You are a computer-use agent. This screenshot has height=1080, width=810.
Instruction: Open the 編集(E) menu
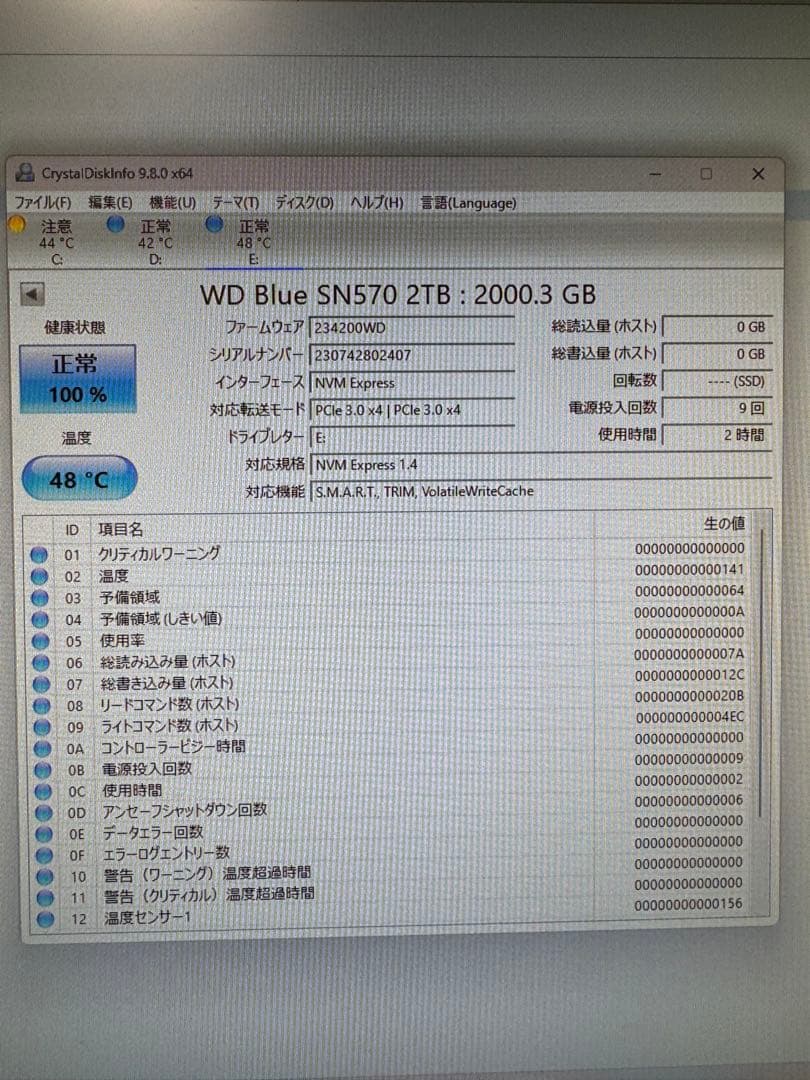click(110, 202)
